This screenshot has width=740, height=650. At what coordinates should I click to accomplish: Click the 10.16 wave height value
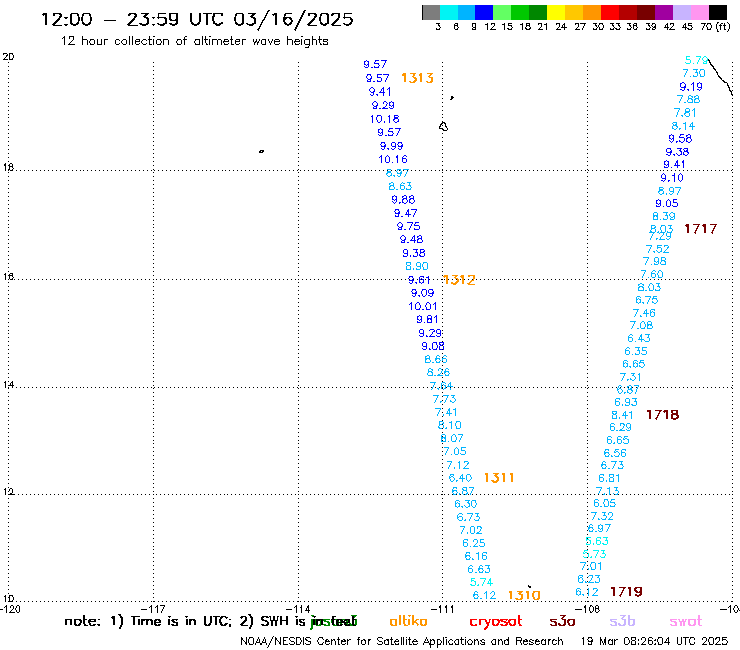tap(393, 160)
